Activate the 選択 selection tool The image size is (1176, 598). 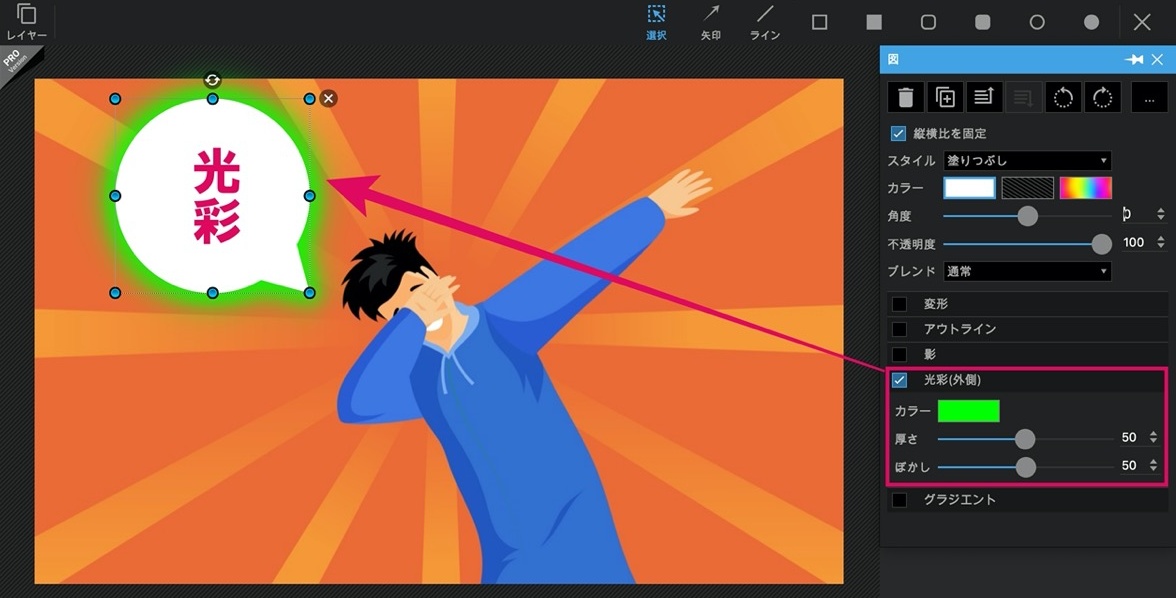tap(656, 22)
